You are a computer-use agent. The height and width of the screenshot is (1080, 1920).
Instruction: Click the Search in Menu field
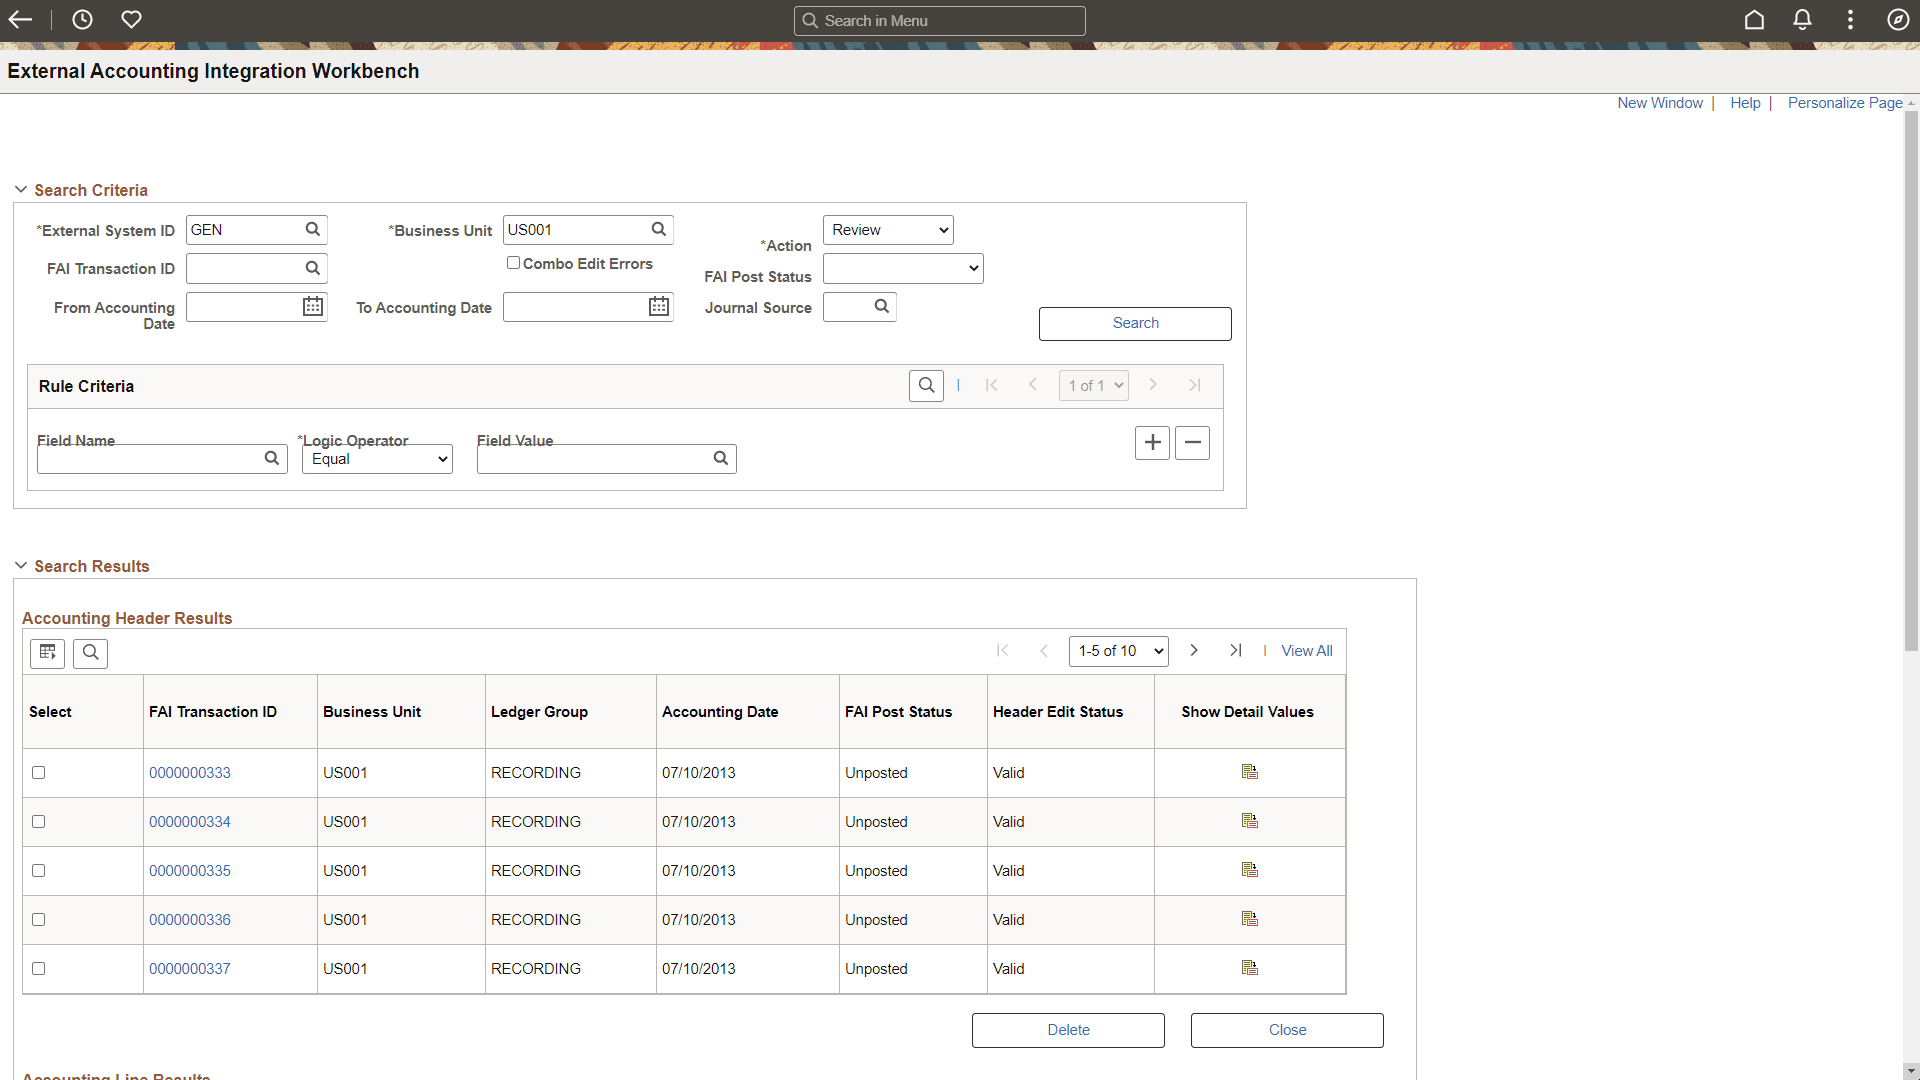click(939, 20)
